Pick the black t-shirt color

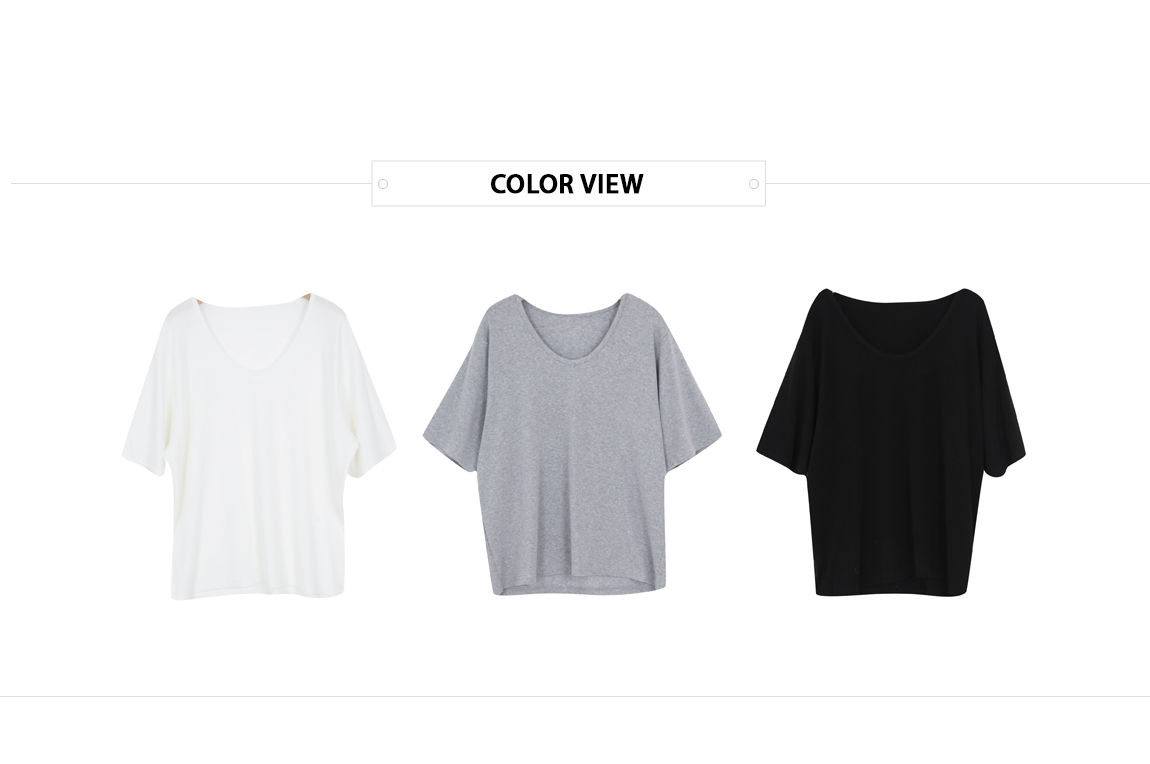click(891, 442)
